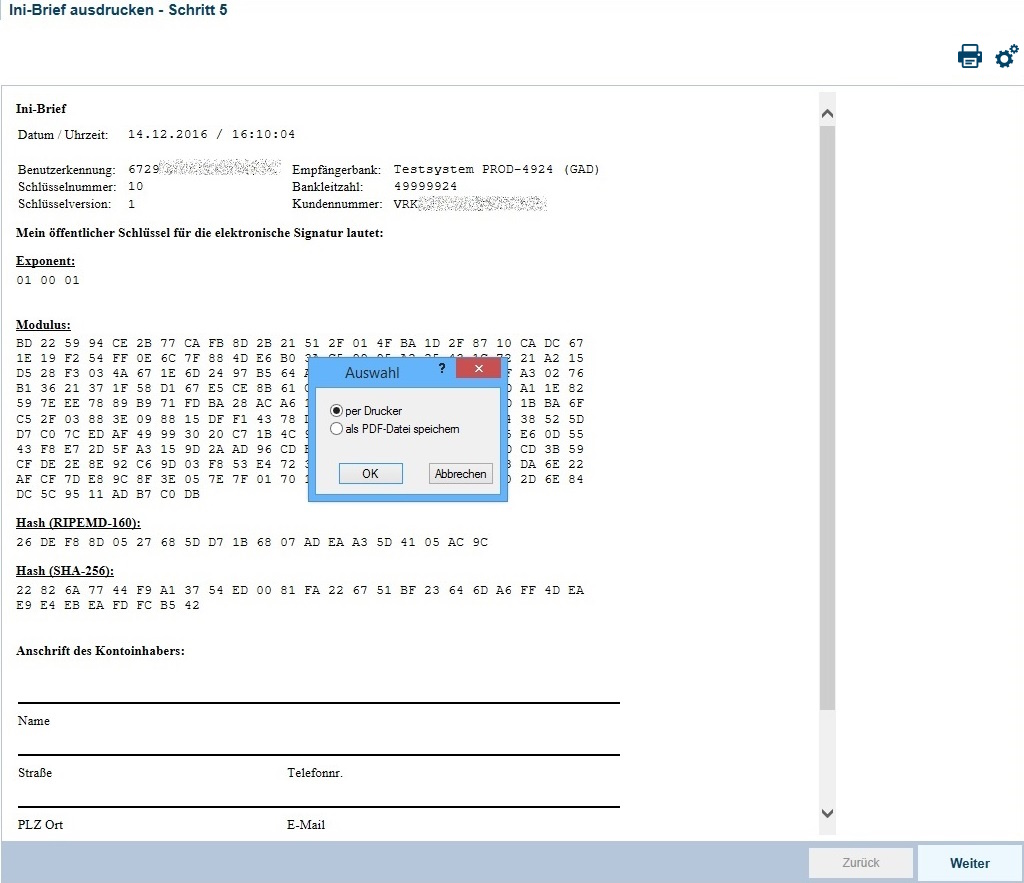Image resolution: width=1024 pixels, height=883 pixels.
Task: Click the underlined Exponent heading
Action: (45, 261)
